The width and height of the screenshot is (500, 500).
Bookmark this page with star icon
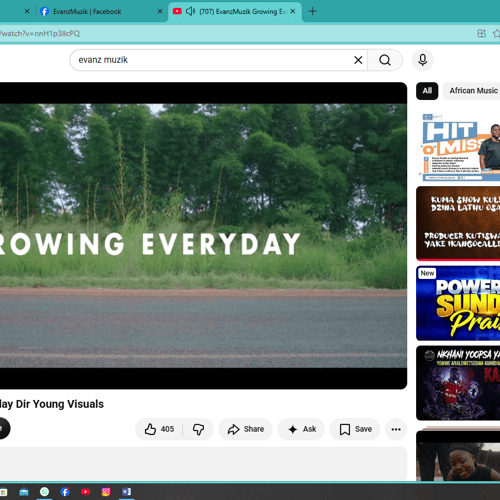click(496, 33)
